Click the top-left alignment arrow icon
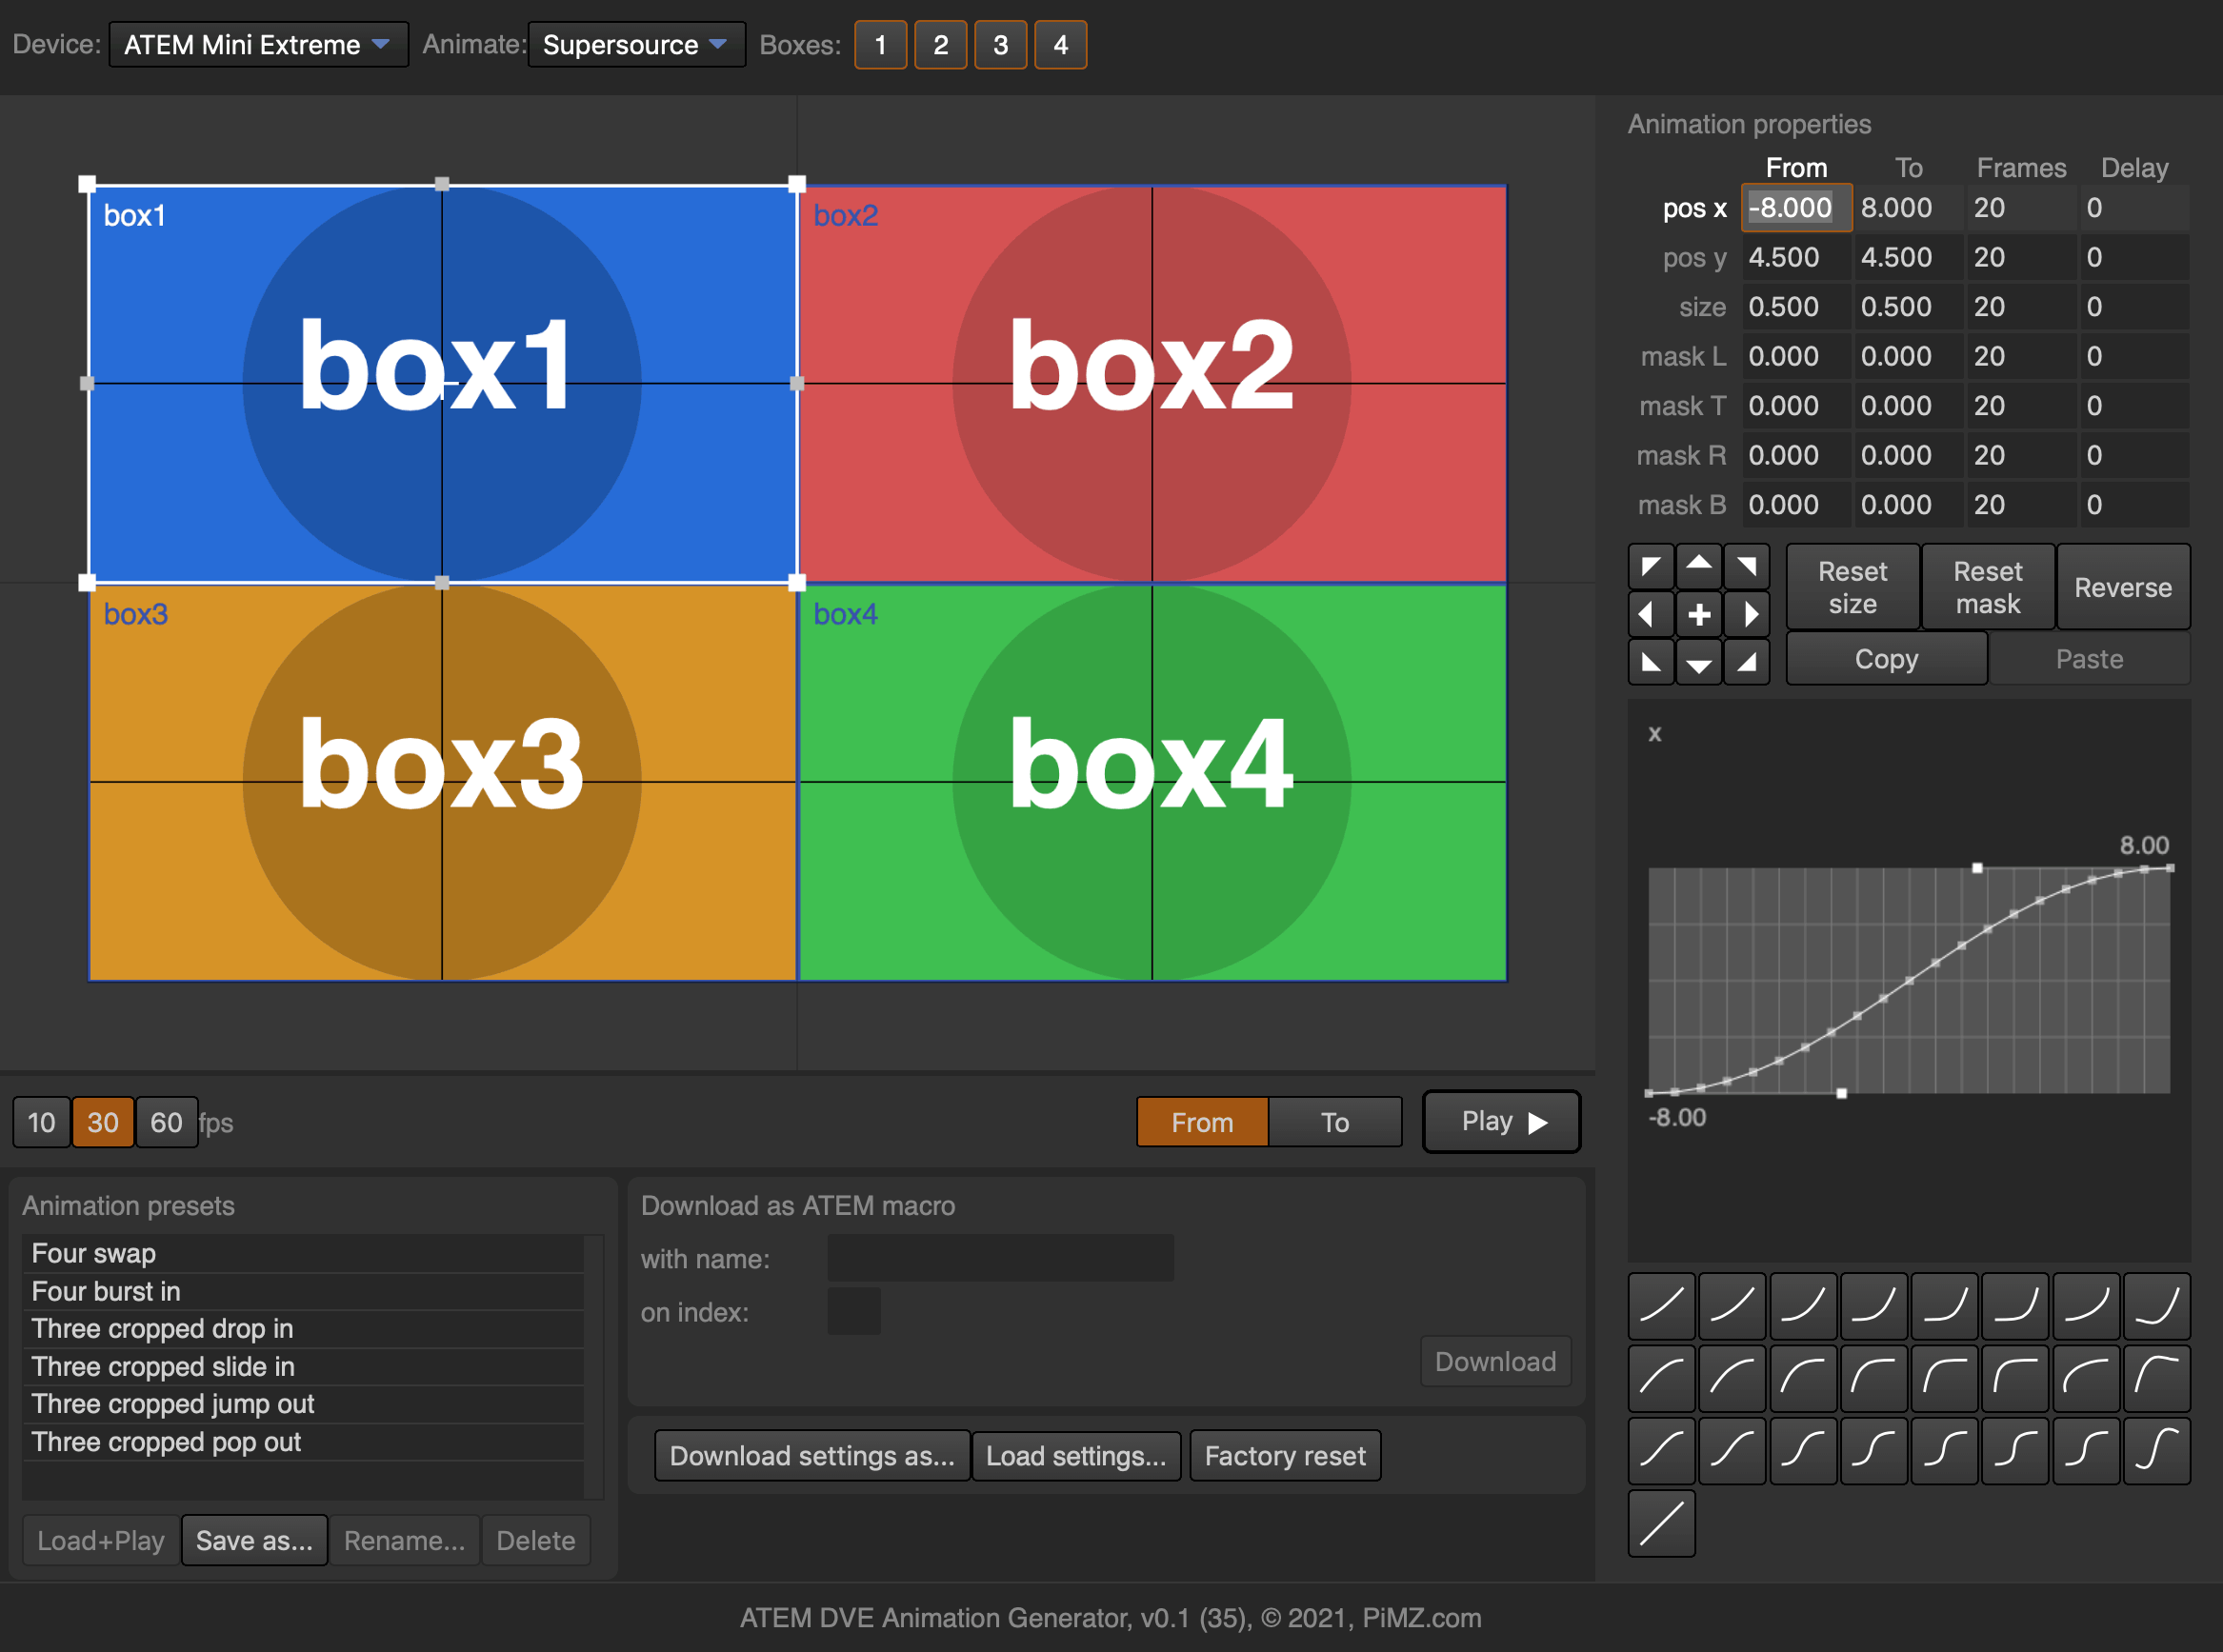The width and height of the screenshot is (2223, 1652). tap(1650, 567)
